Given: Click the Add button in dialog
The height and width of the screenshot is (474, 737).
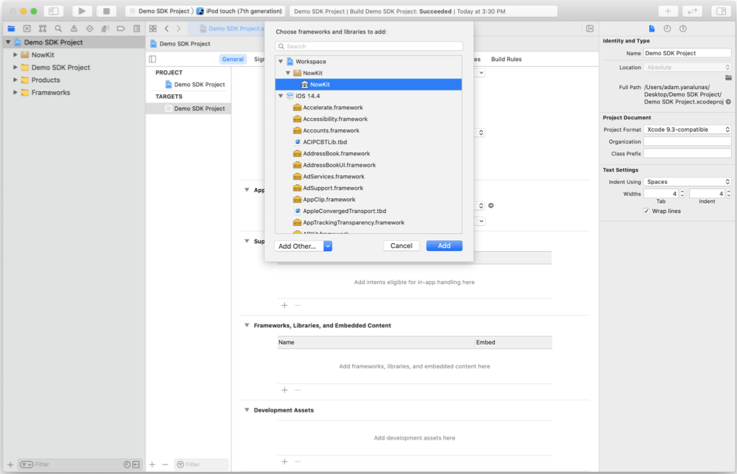Looking at the screenshot, I should (444, 246).
